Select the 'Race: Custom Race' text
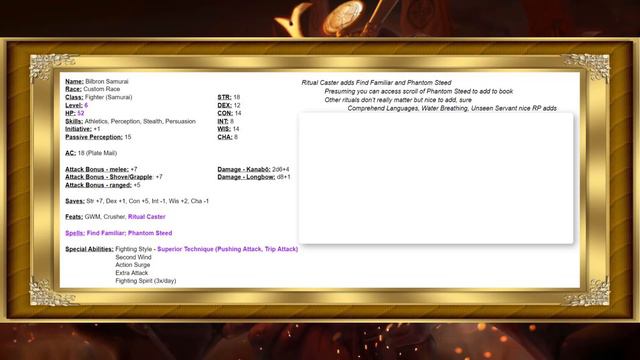 93,89
